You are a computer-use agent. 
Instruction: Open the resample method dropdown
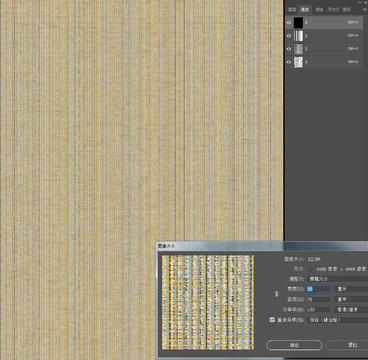[337, 320]
